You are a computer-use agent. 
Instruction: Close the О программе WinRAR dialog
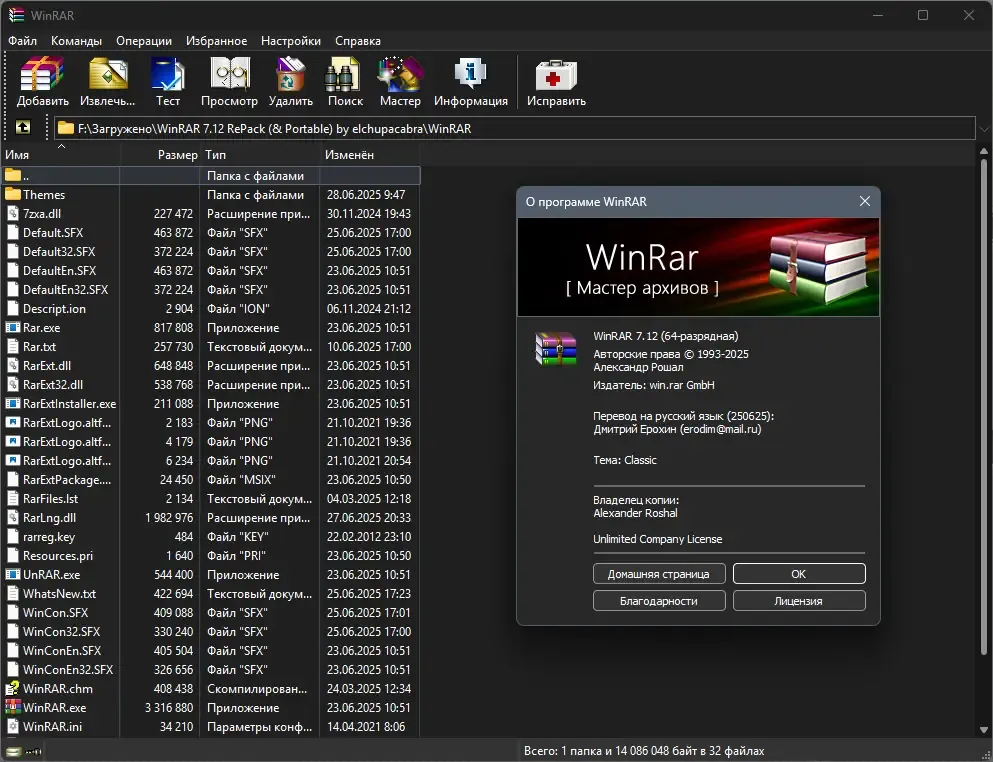click(864, 201)
